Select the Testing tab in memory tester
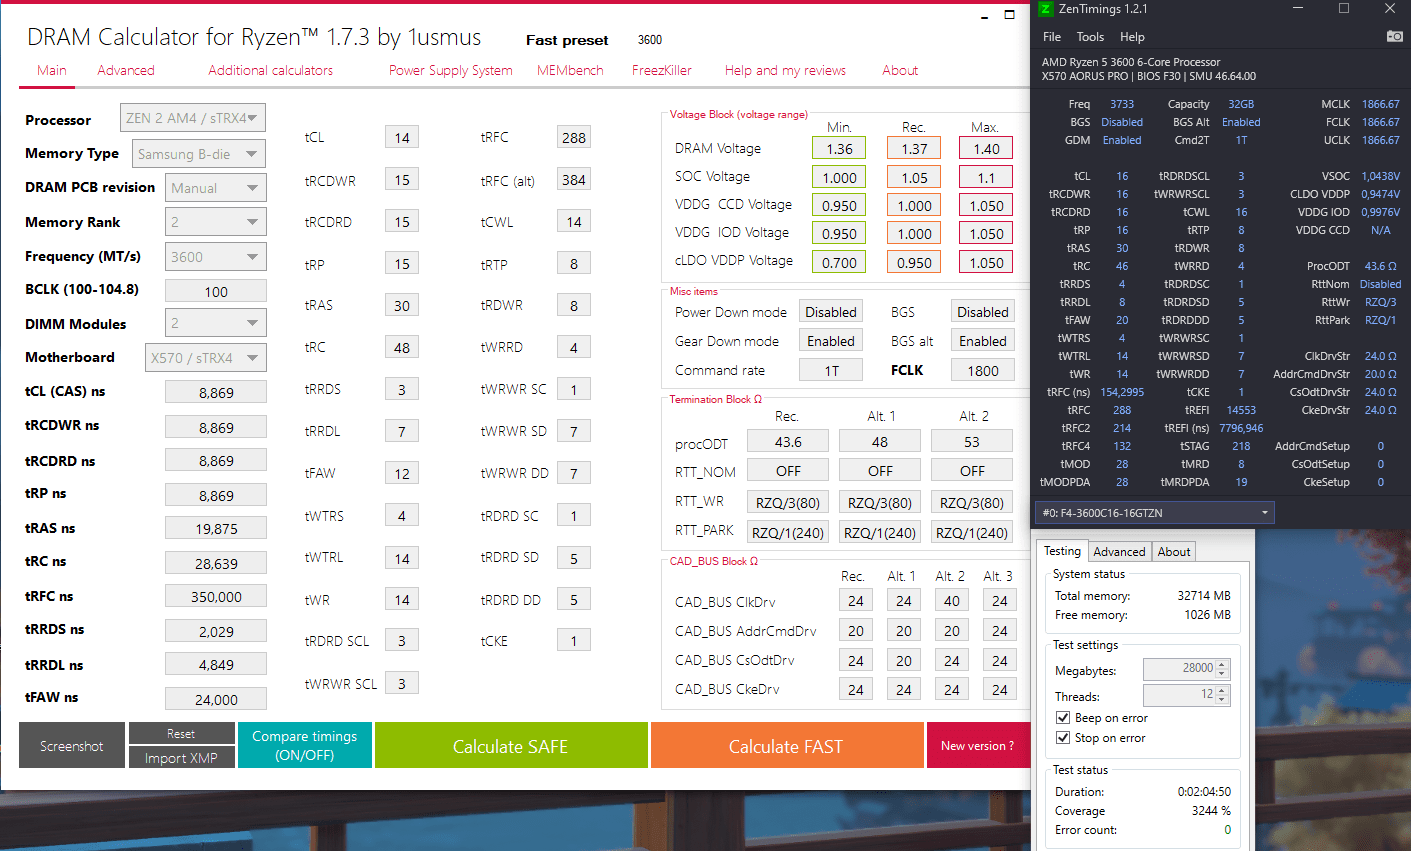The width and height of the screenshot is (1411, 851). tap(1062, 551)
